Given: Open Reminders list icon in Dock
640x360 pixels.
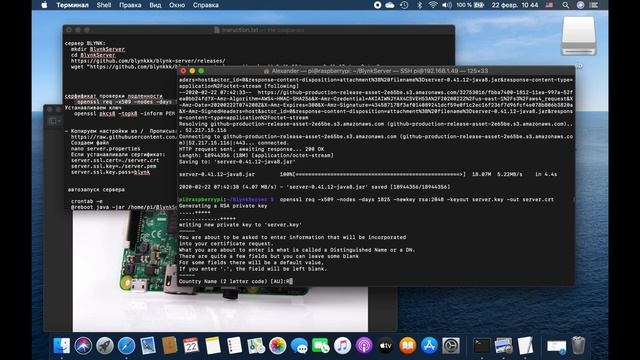Looking at the screenshot, I should (x=234, y=346).
